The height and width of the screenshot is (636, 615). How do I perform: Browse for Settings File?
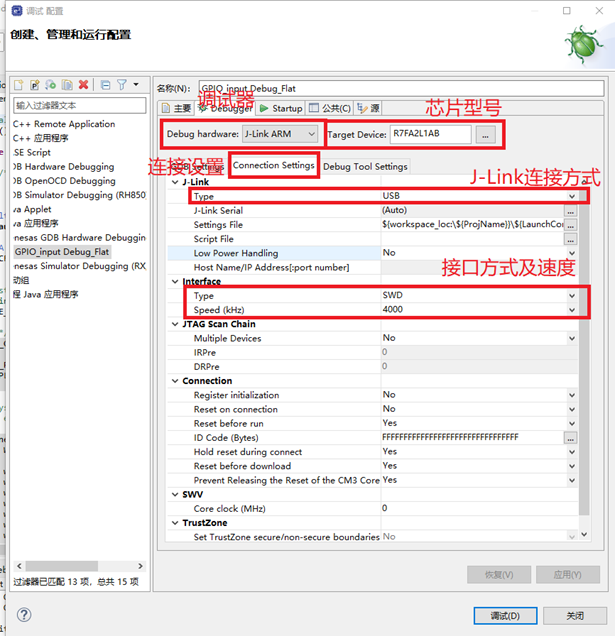point(570,225)
